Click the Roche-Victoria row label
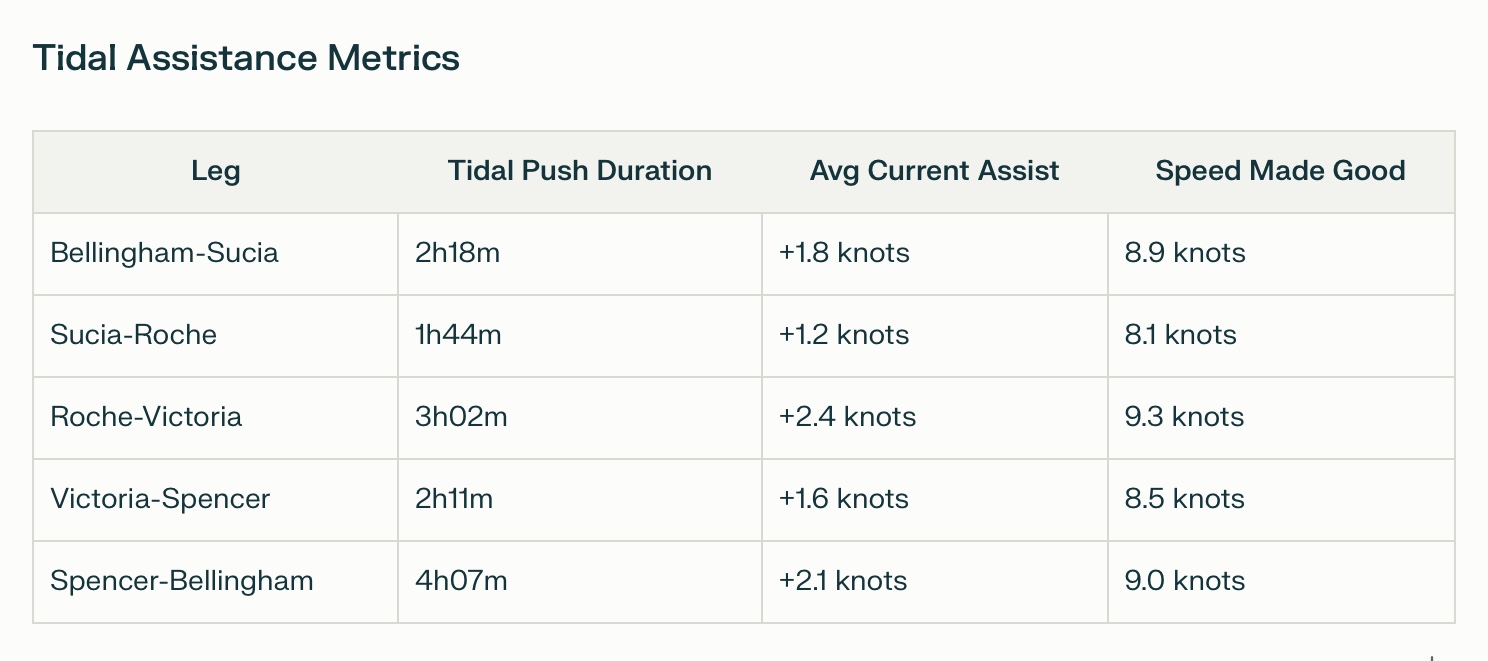Image resolution: width=1488 pixels, height=661 pixels. pos(146,417)
